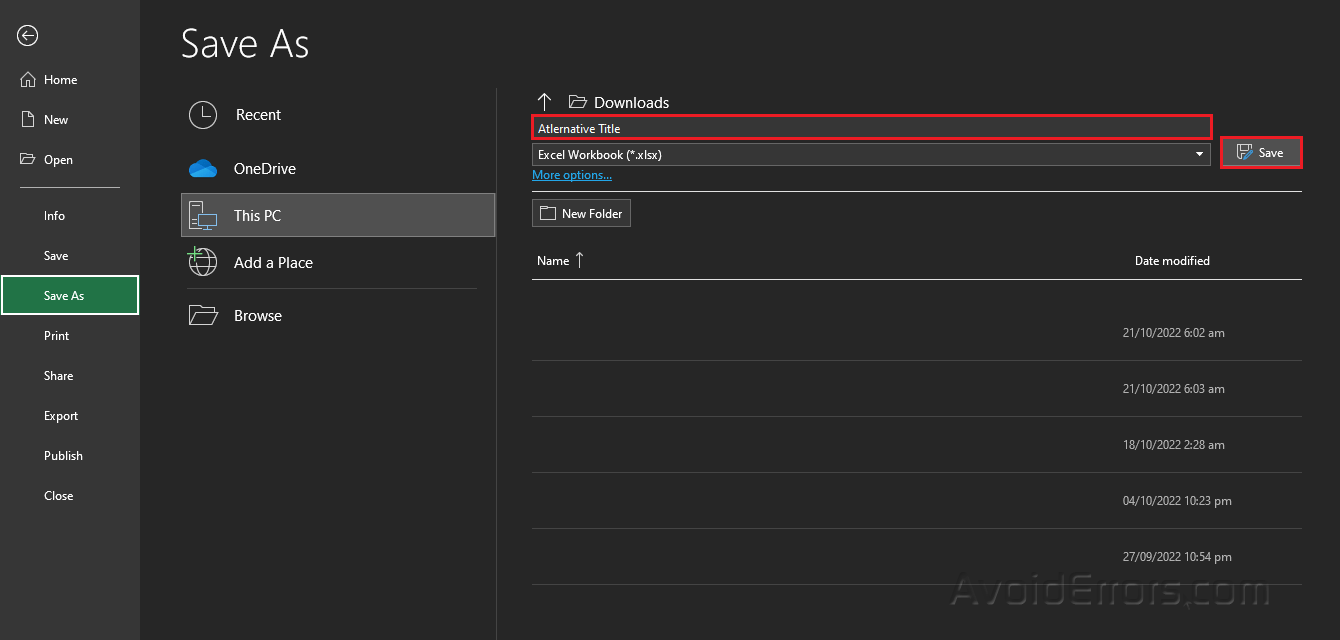Select the OneDrive cloud icon
The height and width of the screenshot is (640, 1340).
[203, 168]
